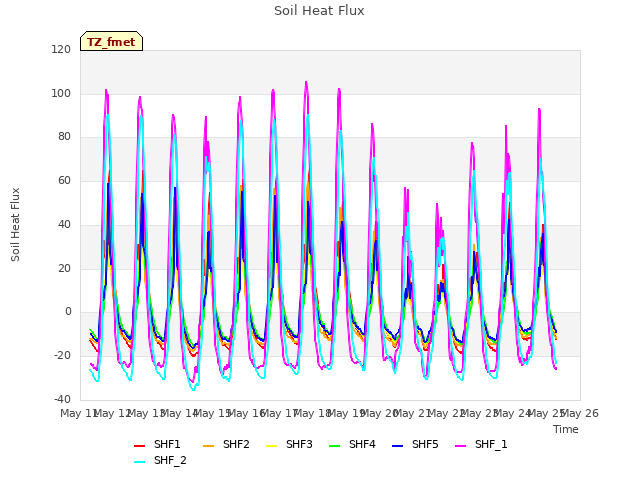Image resolution: width=640 pixels, height=480 pixels.
Task: Click the May 26 x-axis tick label
Action: (x=580, y=413)
